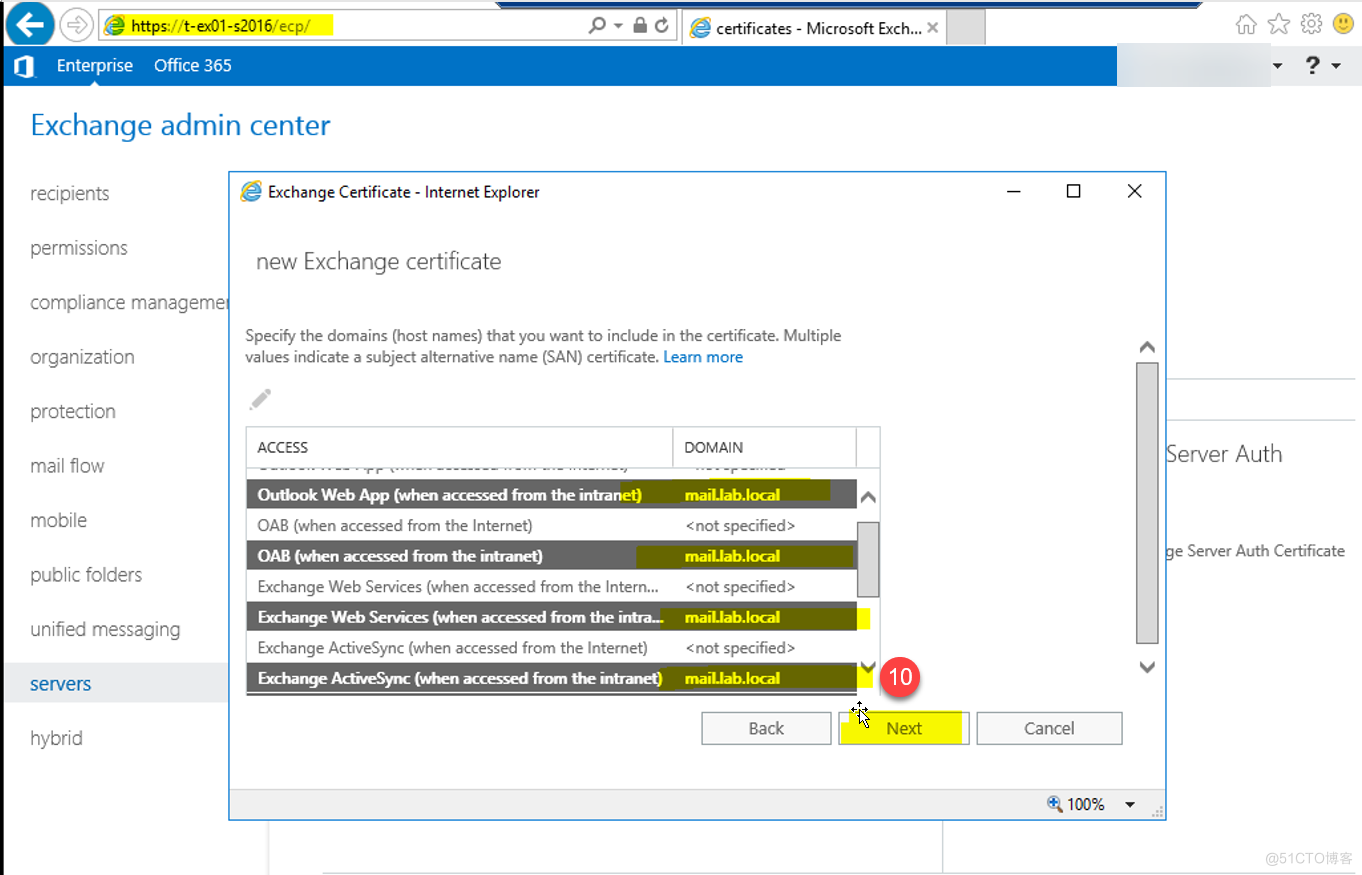Screen dimensions: 1362x875
Task: Open the browser Tools gear icon
Action: click(x=1311, y=24)
